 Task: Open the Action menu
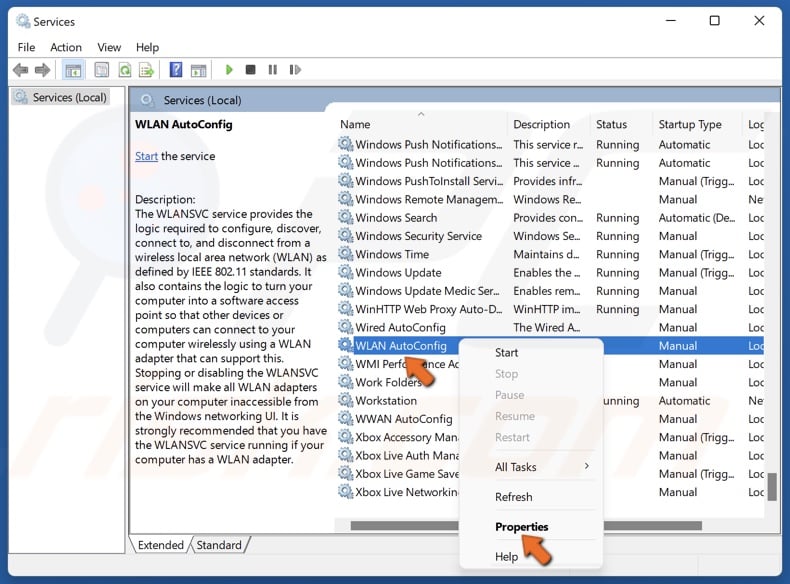point(66,47)
